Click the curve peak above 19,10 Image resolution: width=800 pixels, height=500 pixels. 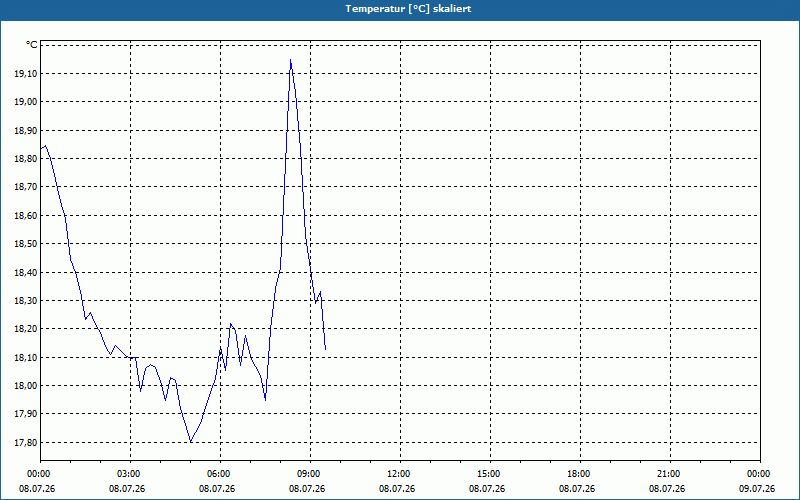click(290, 60)
